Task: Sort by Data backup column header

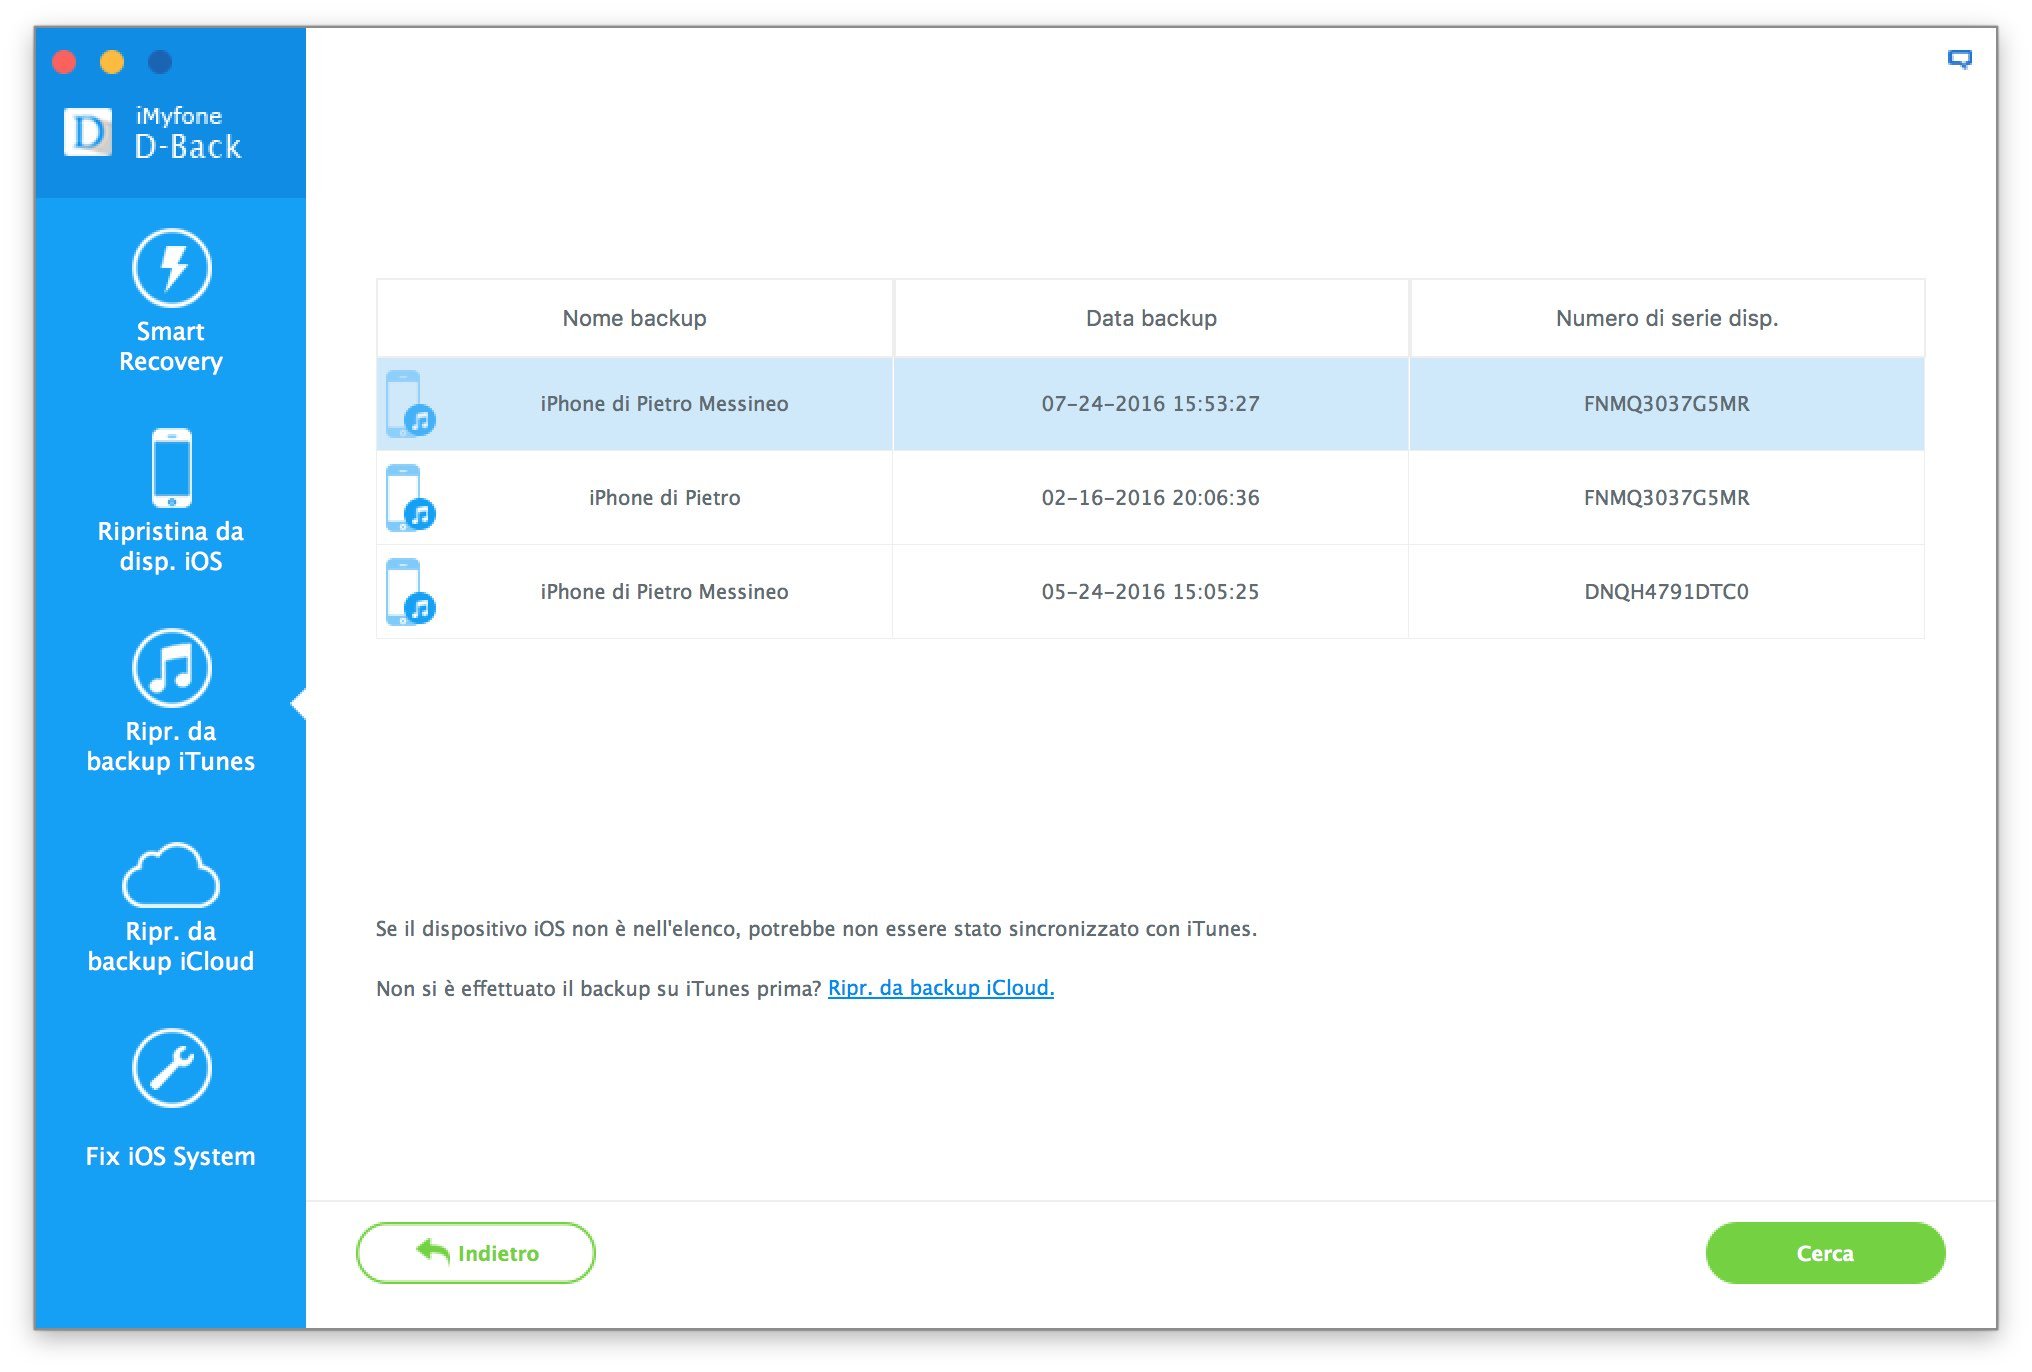Action: point(1151,318)
